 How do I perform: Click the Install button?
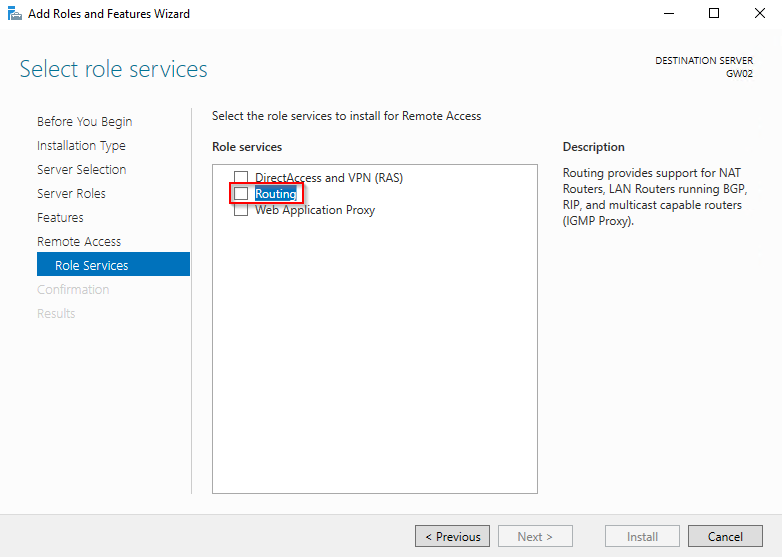click(642, 536)
